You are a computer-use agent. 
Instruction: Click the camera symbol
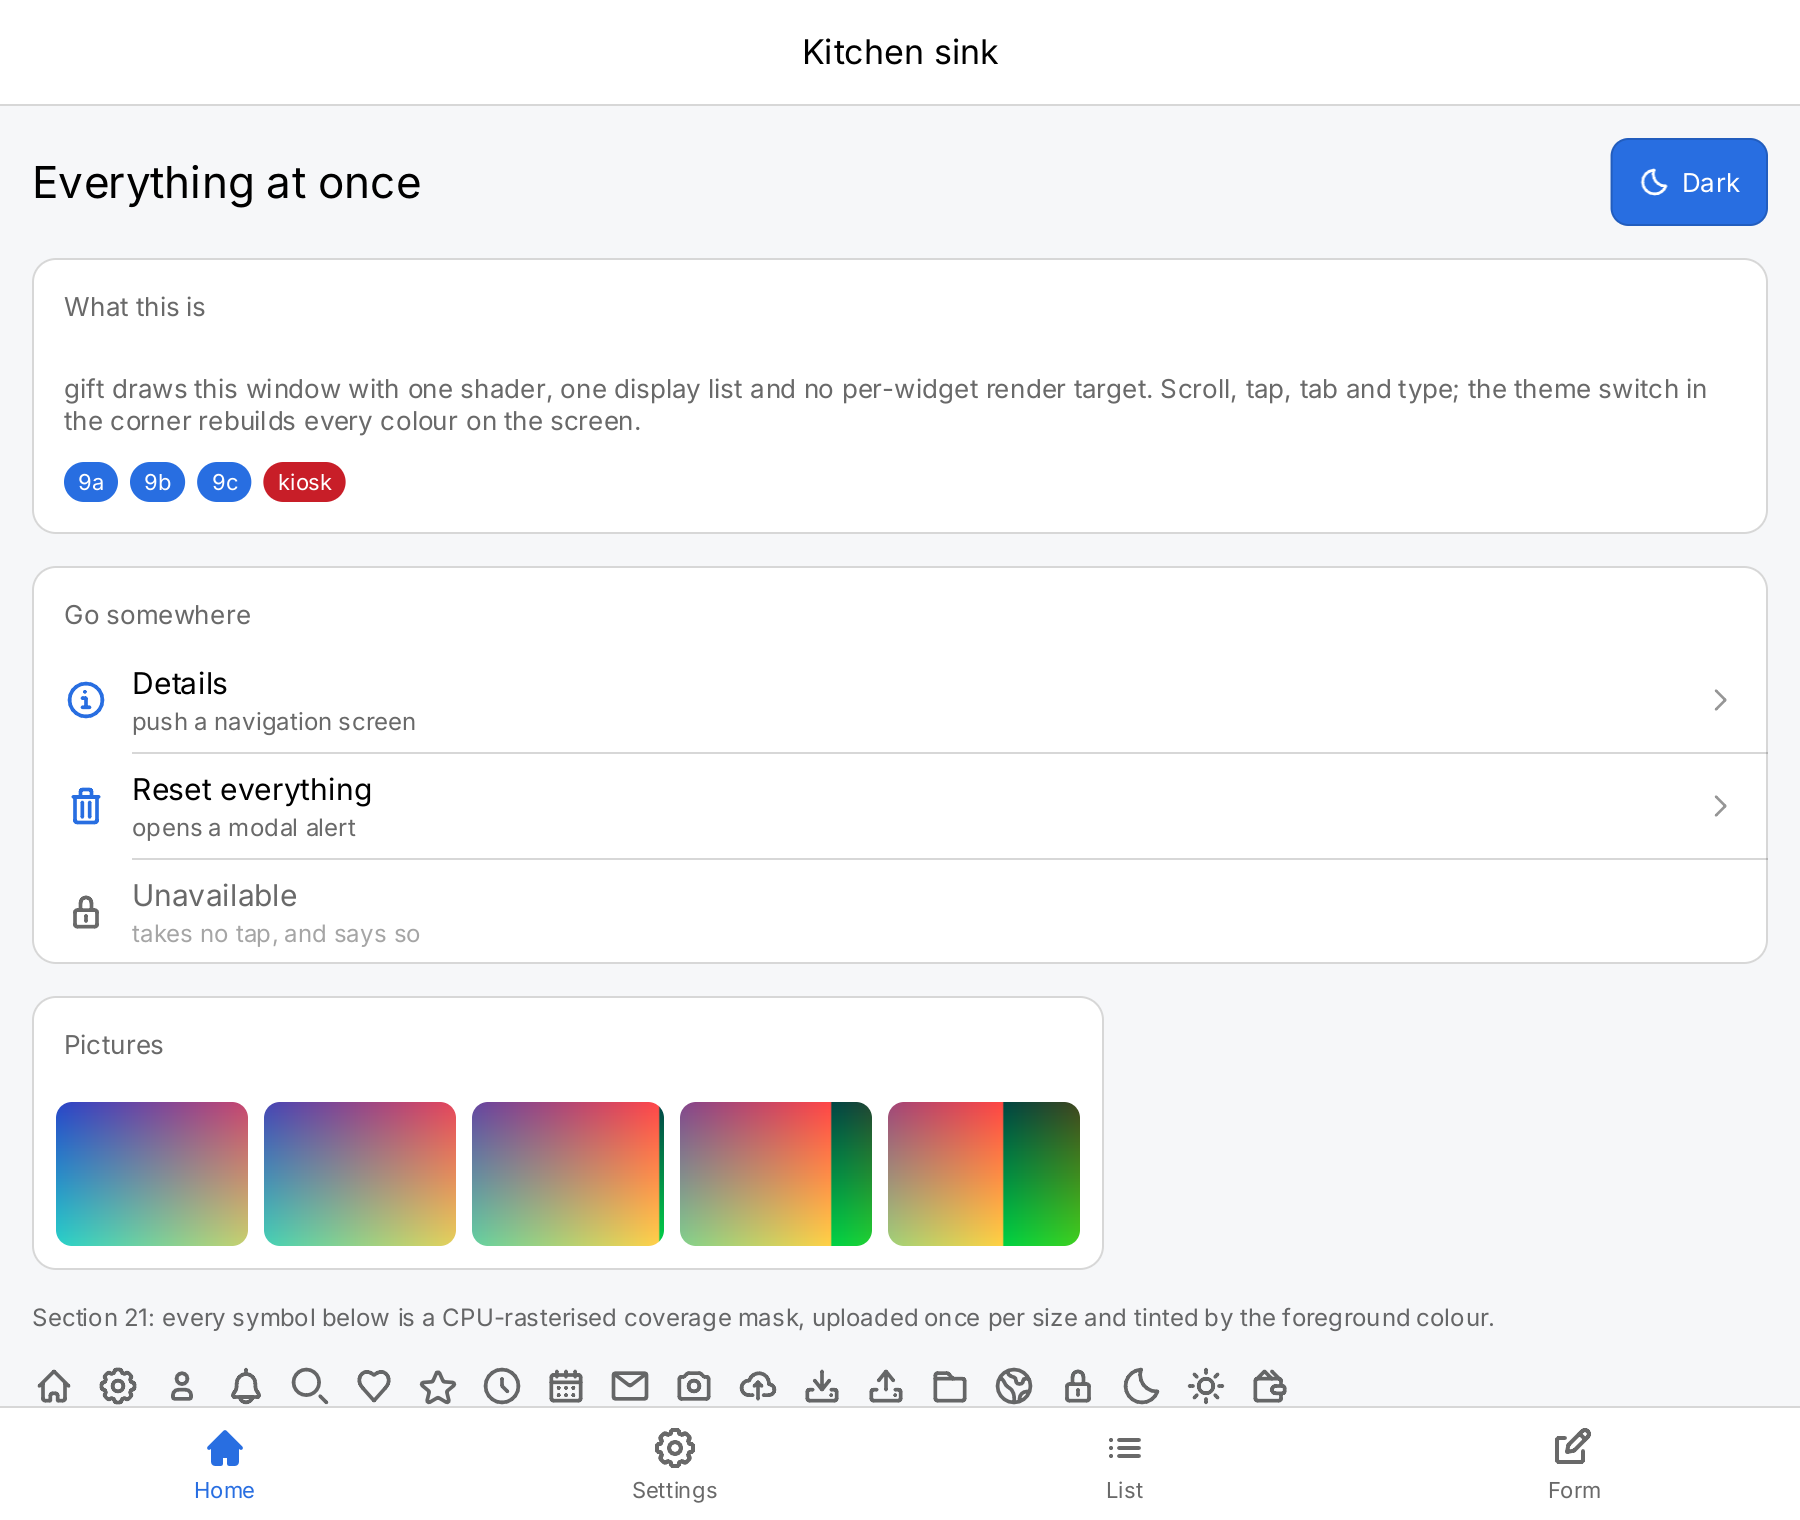(694, 1386)
